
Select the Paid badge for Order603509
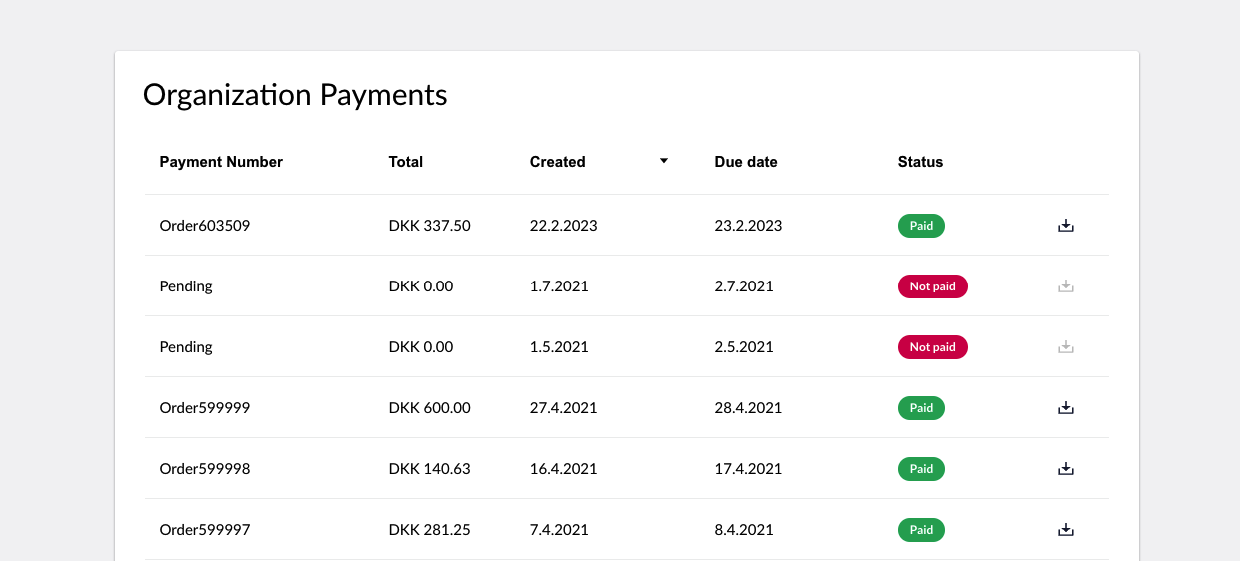pyautogui.click(x=921, y=226)
